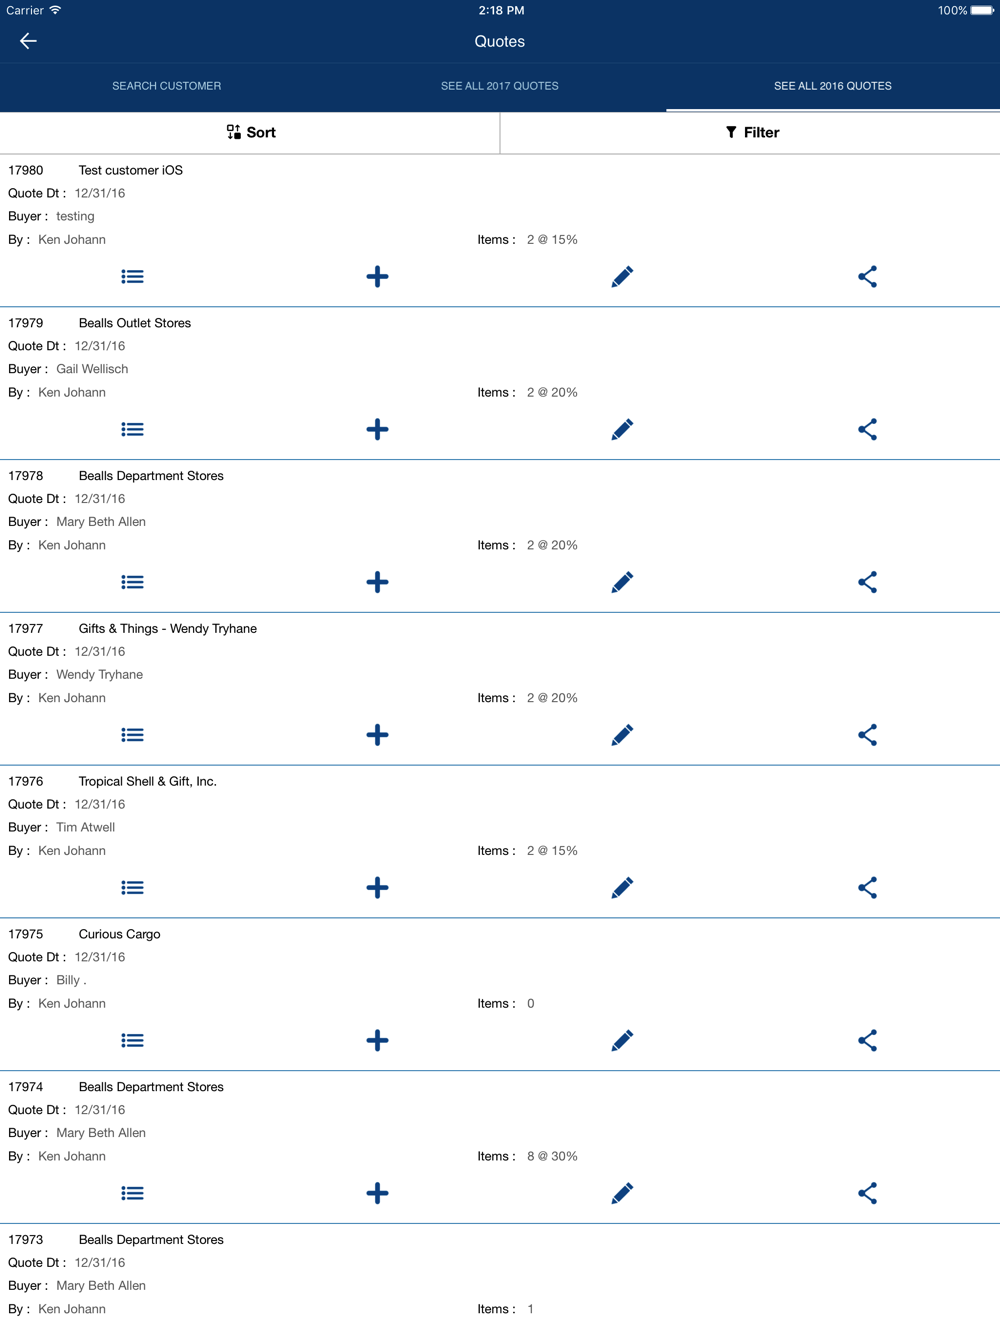Open item list for Curious Cargo quote

click(132, 1041)
